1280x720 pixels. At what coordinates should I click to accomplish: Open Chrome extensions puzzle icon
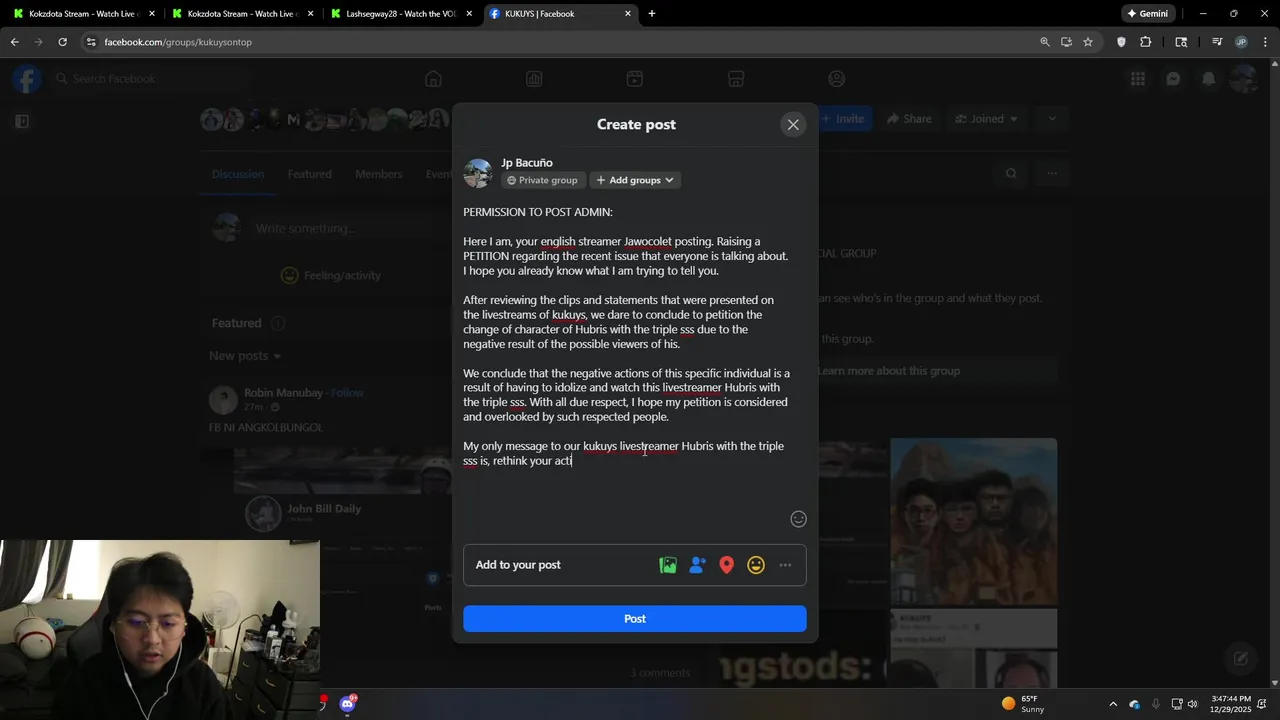pos(1146,42)
